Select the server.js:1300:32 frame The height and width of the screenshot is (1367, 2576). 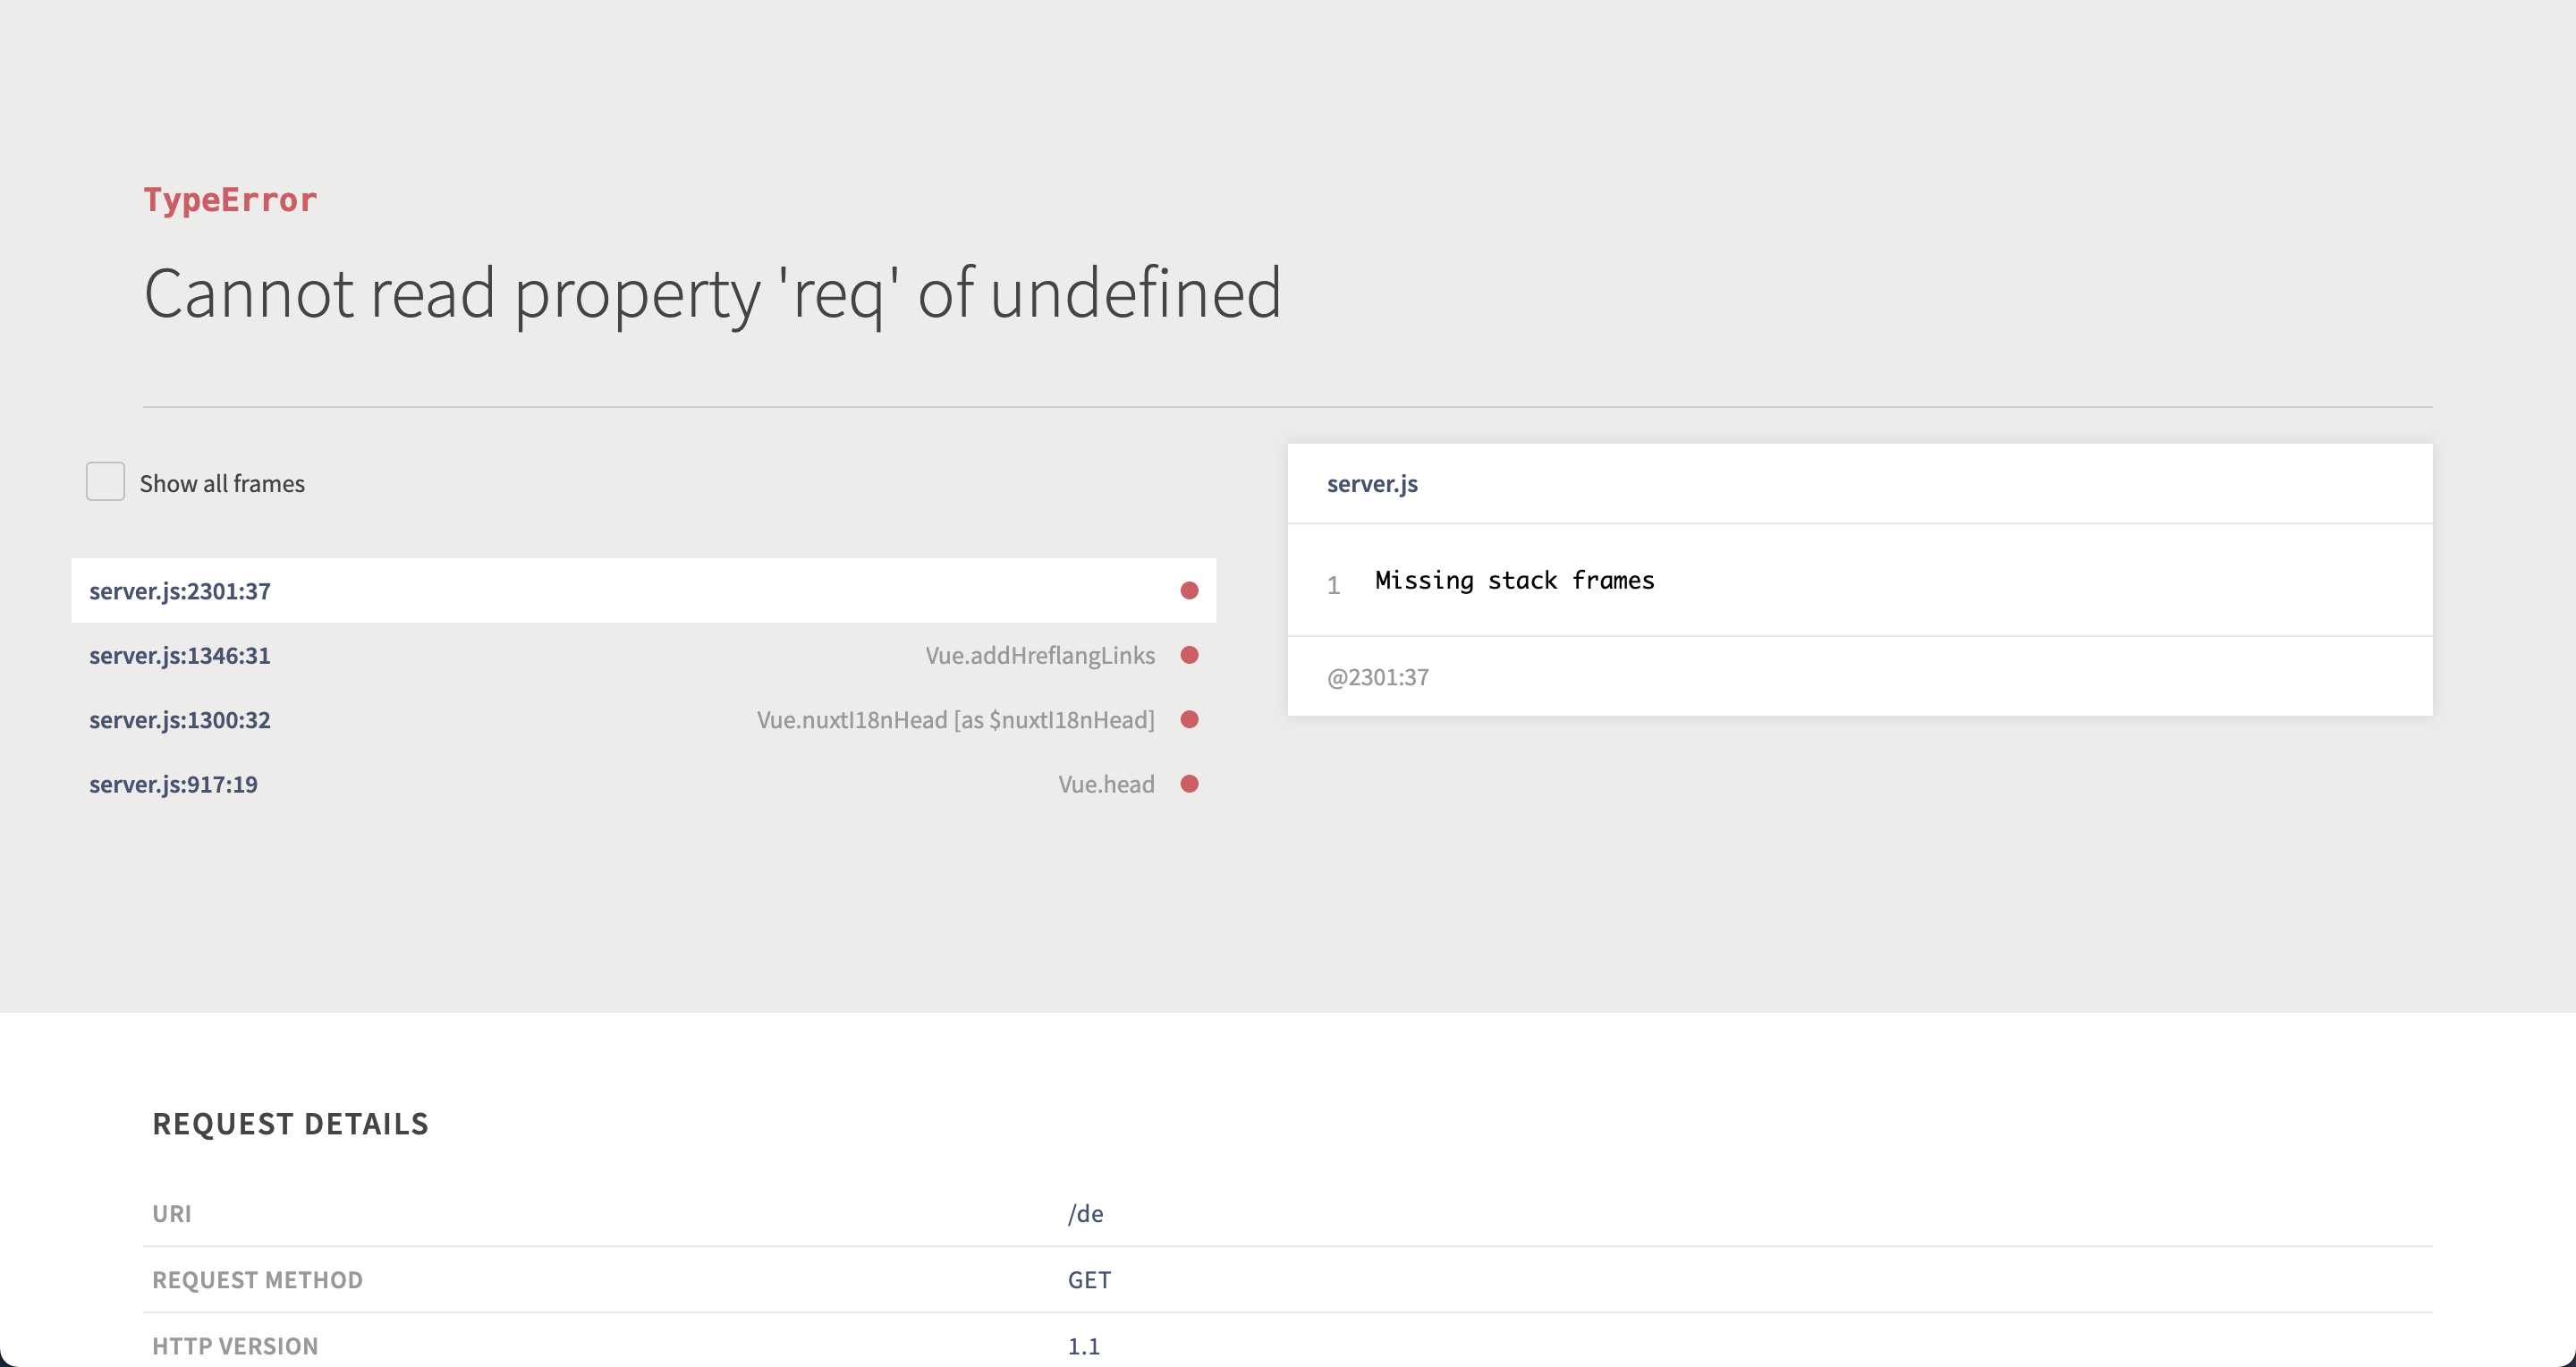(x=643, y=720)
